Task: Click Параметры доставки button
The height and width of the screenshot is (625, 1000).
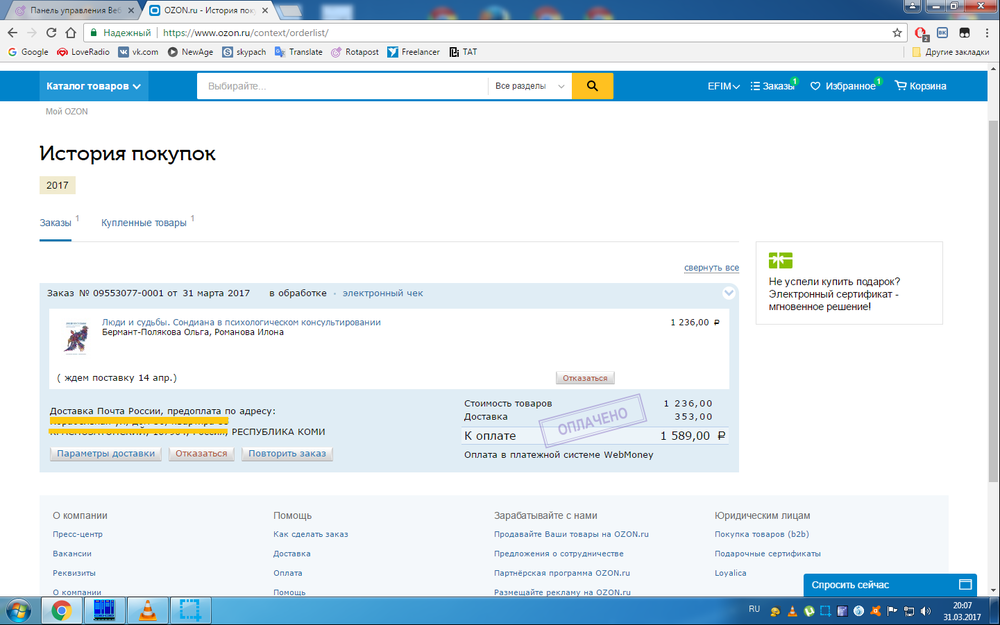Action: [106, 453]
